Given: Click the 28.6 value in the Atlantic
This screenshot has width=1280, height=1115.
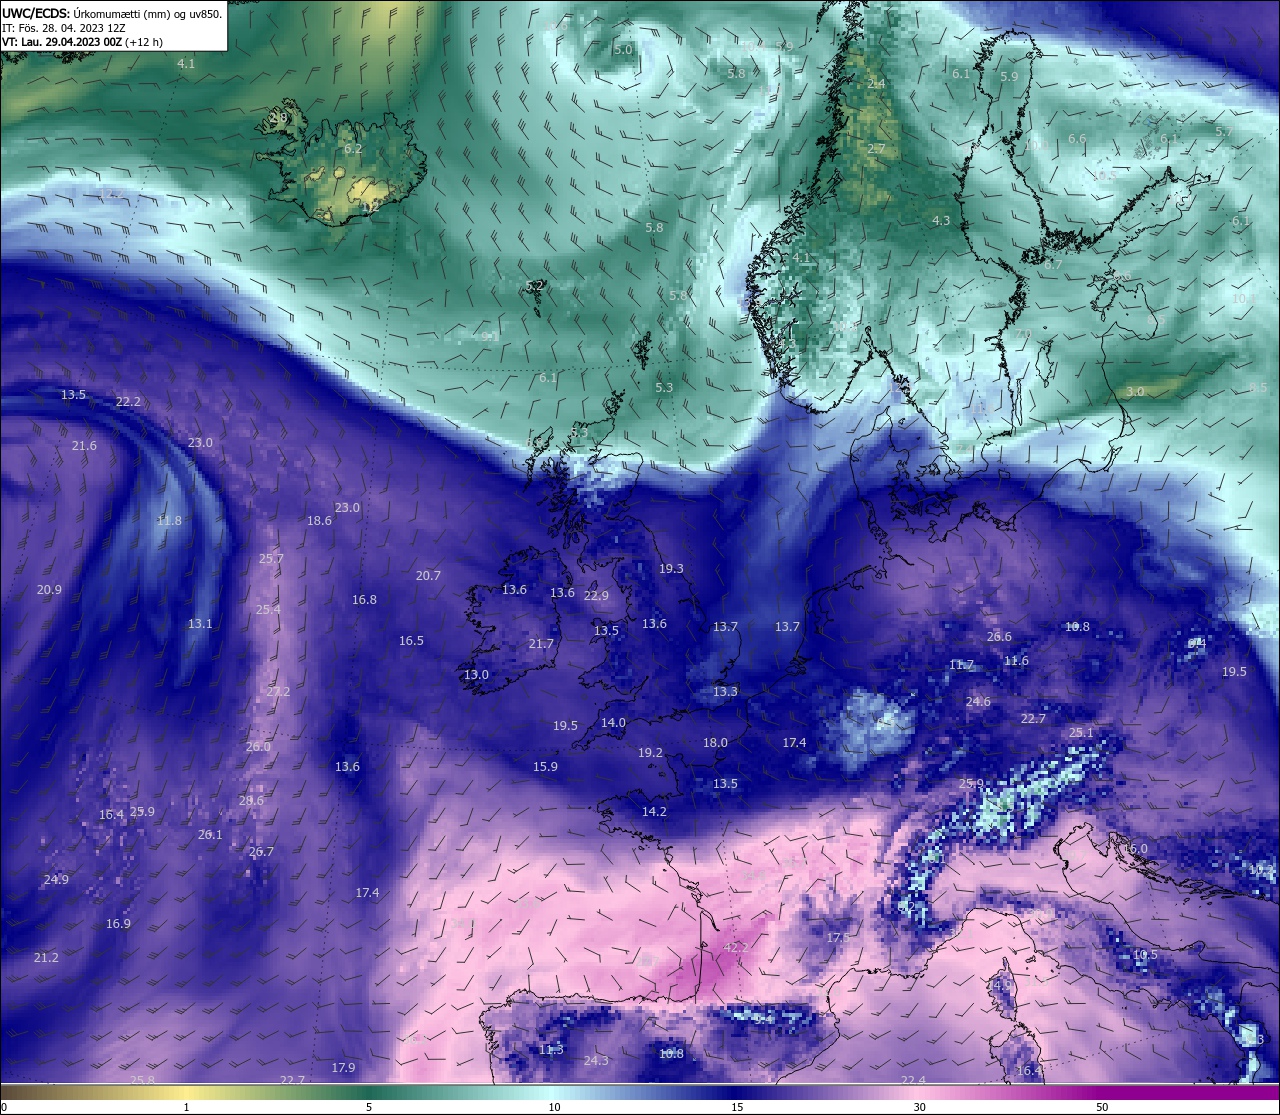Looking at the screenshot, I should (251, 800).
